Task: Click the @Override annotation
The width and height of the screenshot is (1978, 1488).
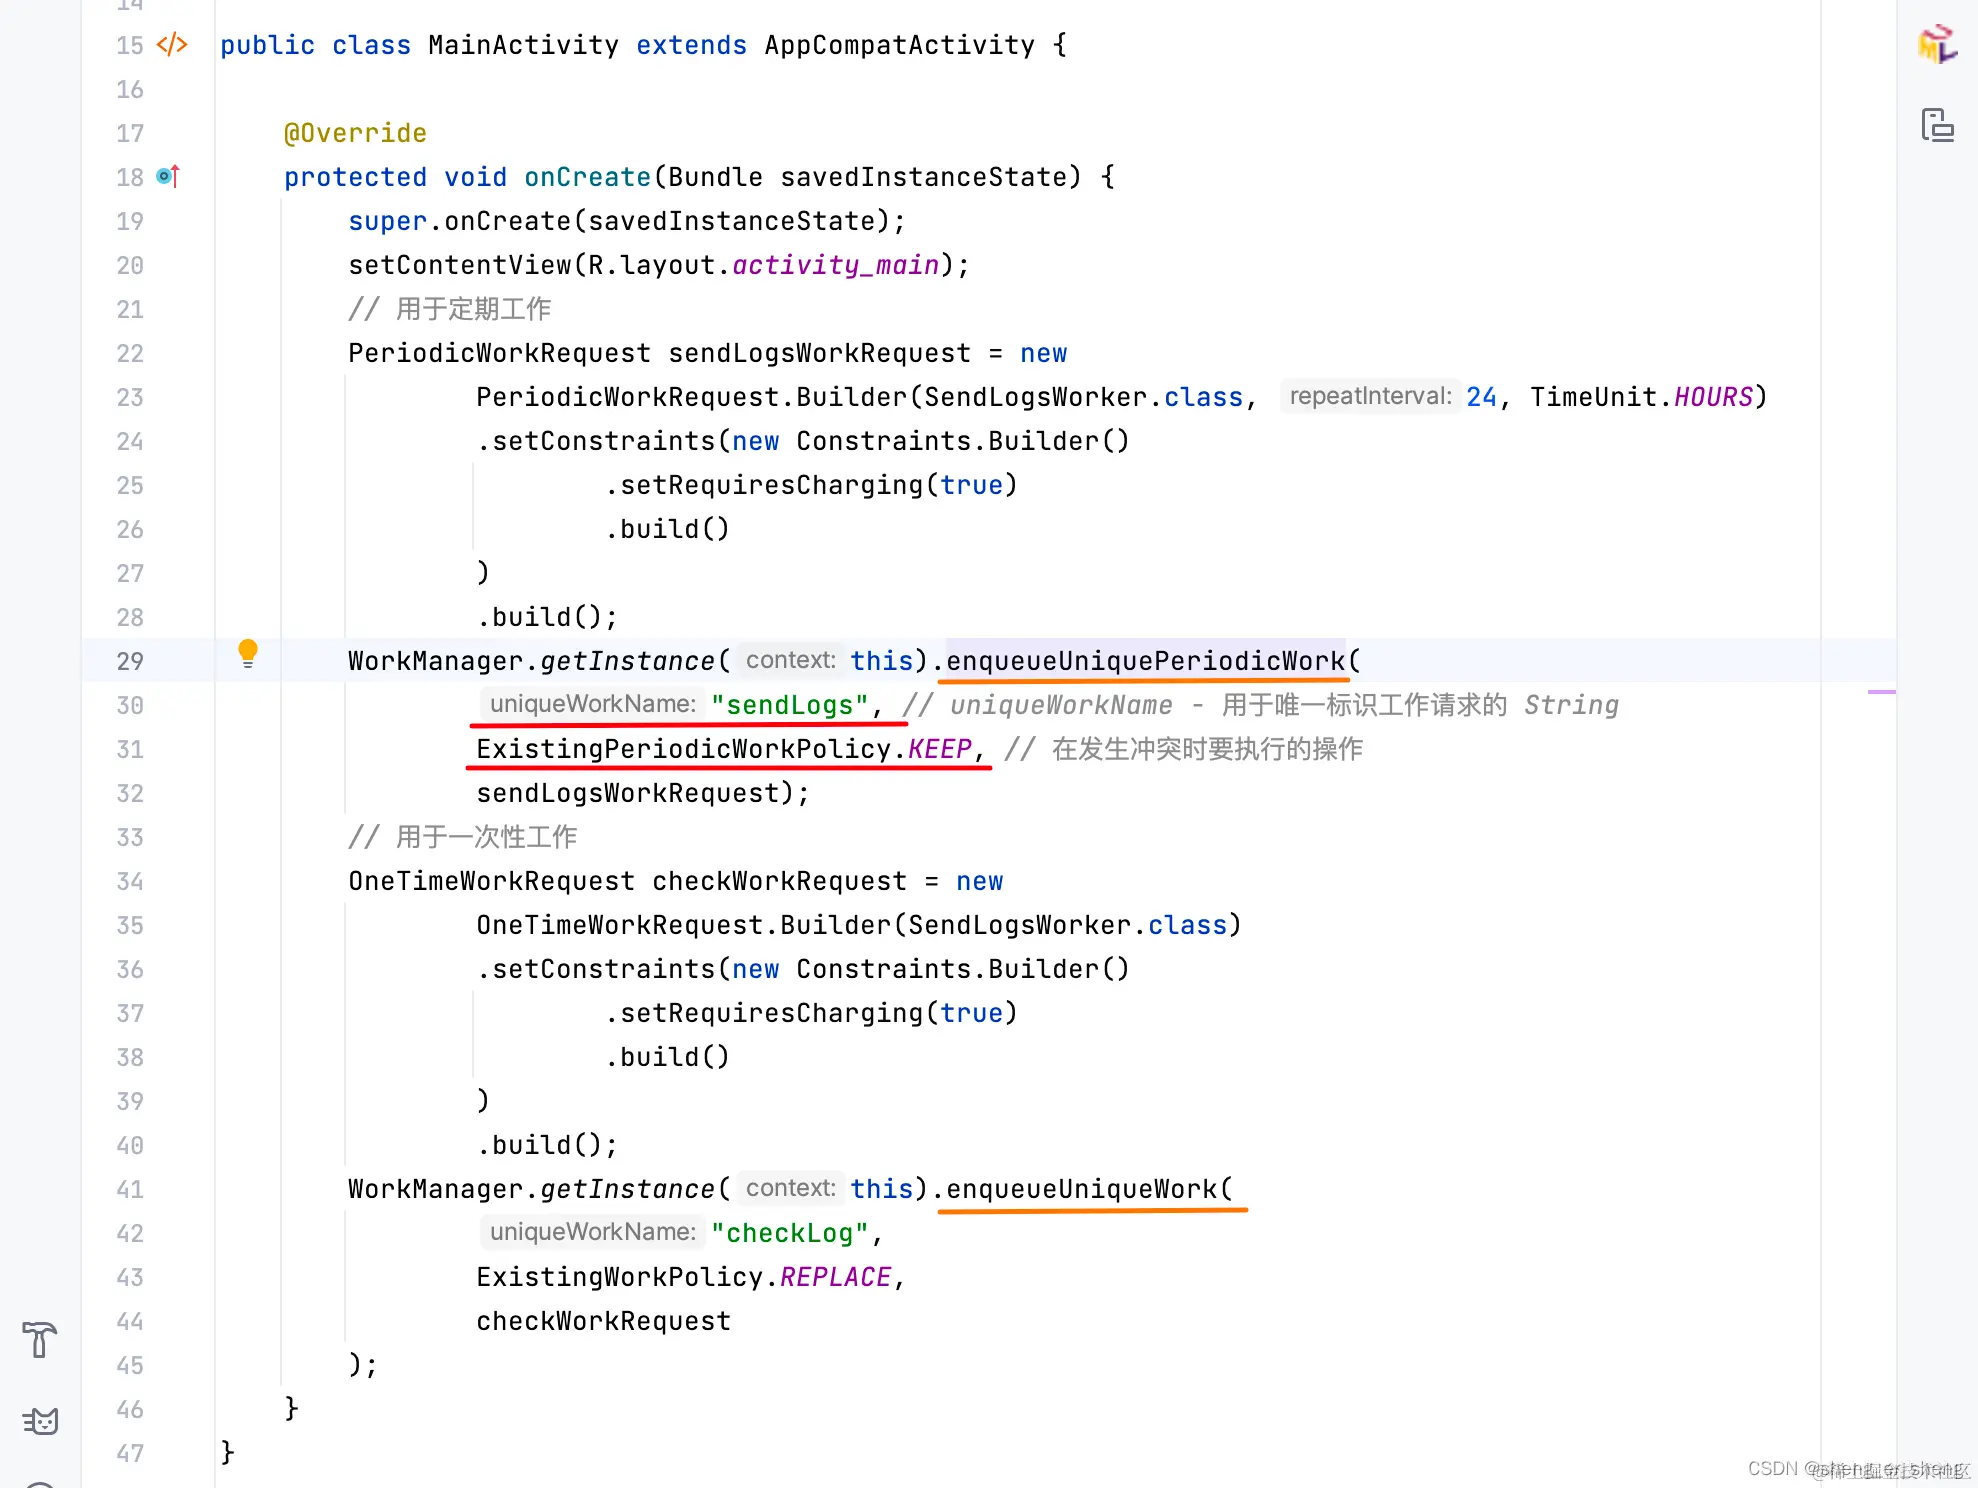Action: point(355,133)
